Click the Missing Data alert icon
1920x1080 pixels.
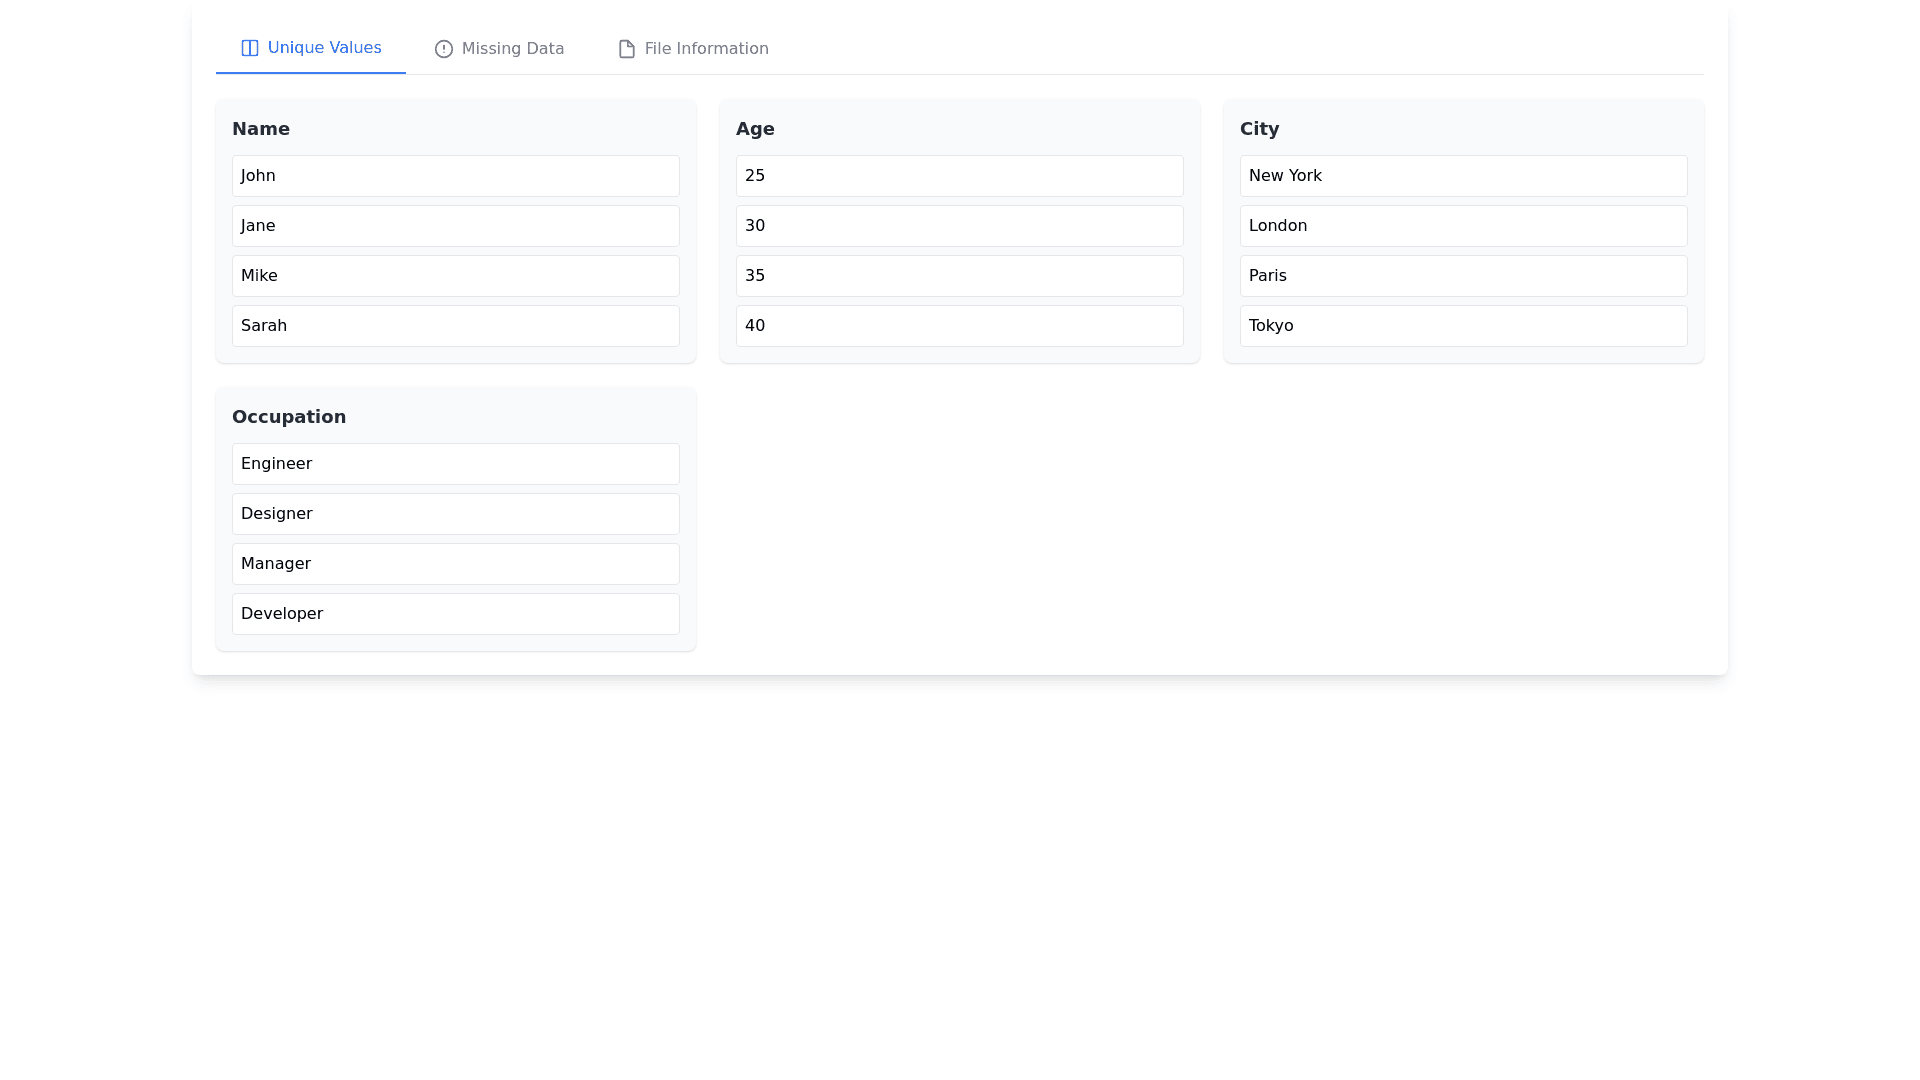[443, 49]
